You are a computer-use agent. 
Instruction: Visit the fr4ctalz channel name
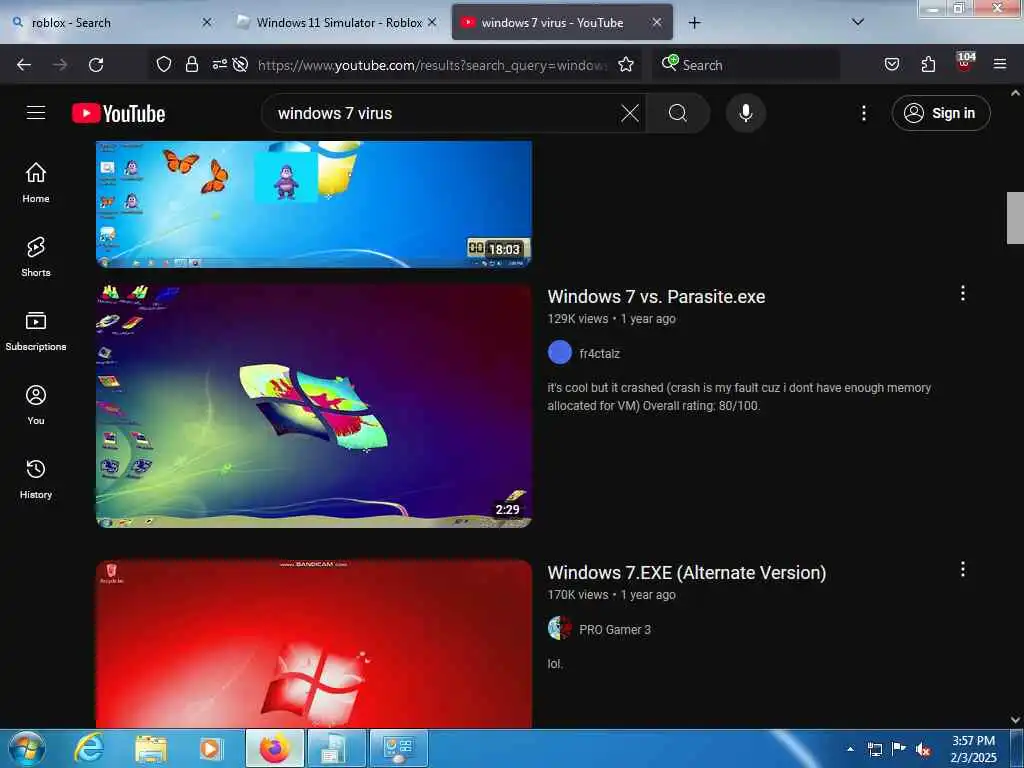(x=600, y=353)
